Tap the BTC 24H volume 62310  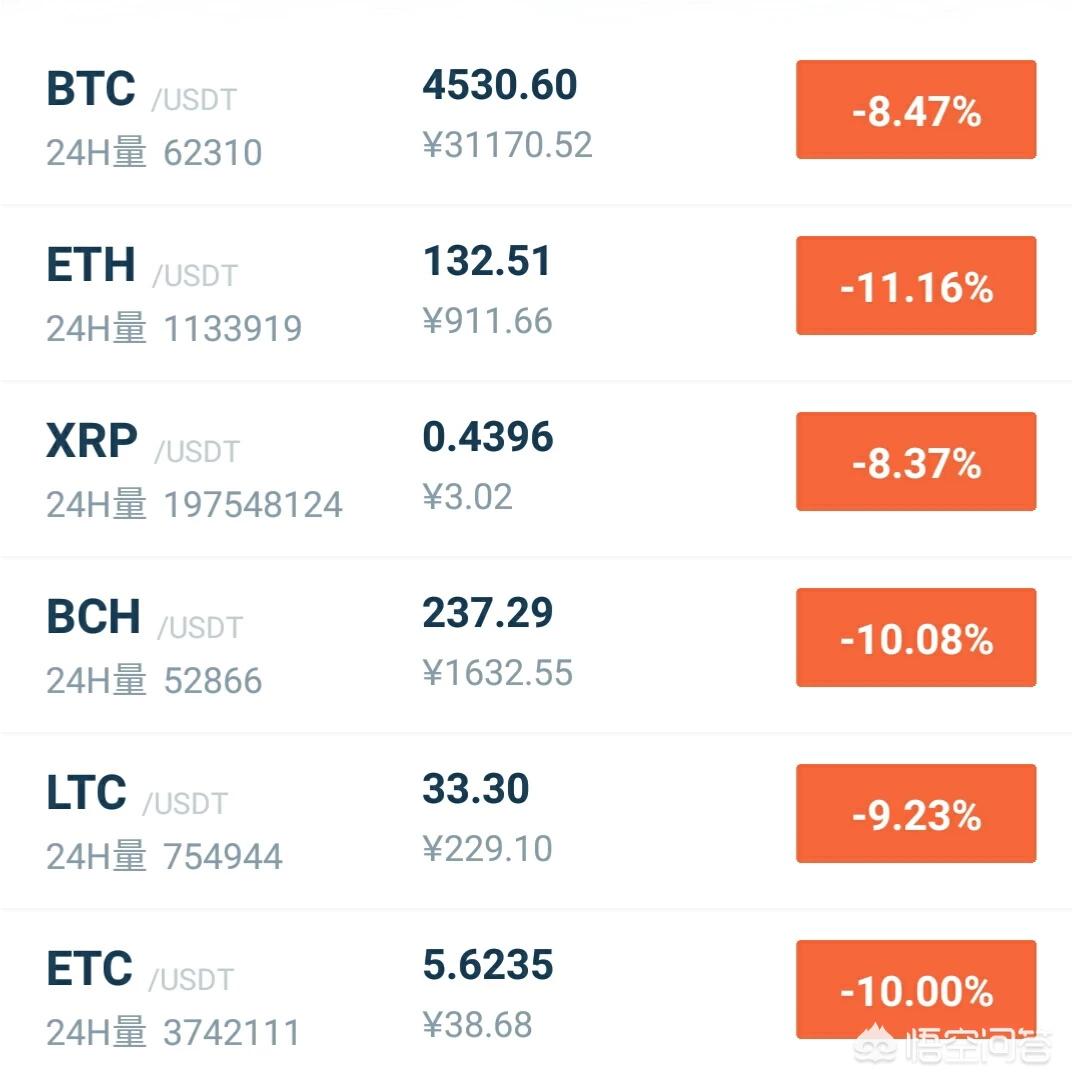tap(212, 153)
